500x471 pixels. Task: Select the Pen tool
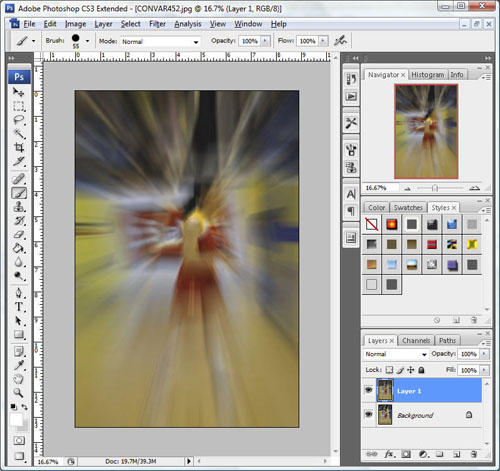point(18,293)
